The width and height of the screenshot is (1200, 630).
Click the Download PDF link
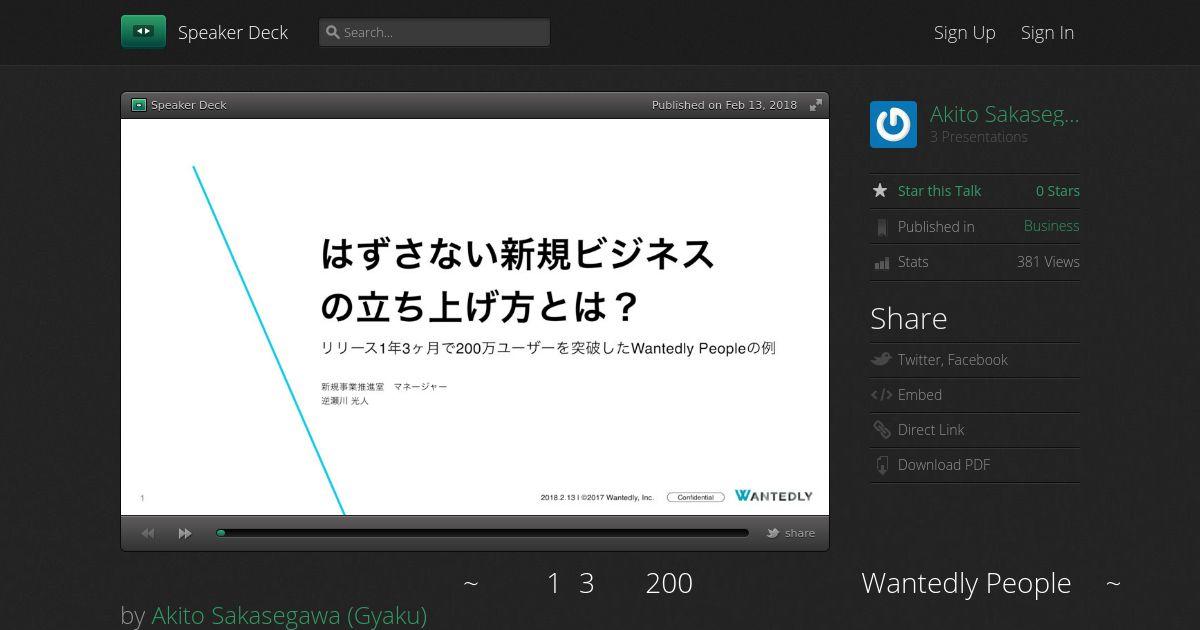click(943, 465)
